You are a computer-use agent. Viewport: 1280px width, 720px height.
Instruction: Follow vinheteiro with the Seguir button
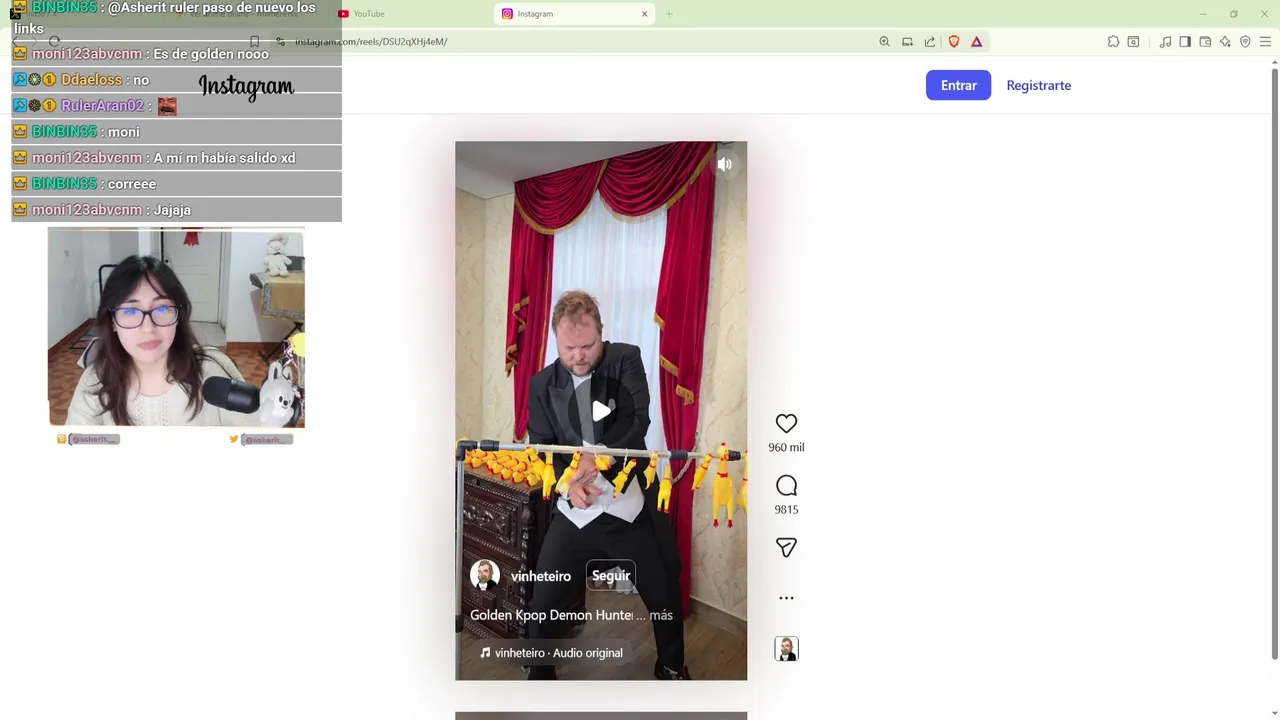(x=611, y=575)
